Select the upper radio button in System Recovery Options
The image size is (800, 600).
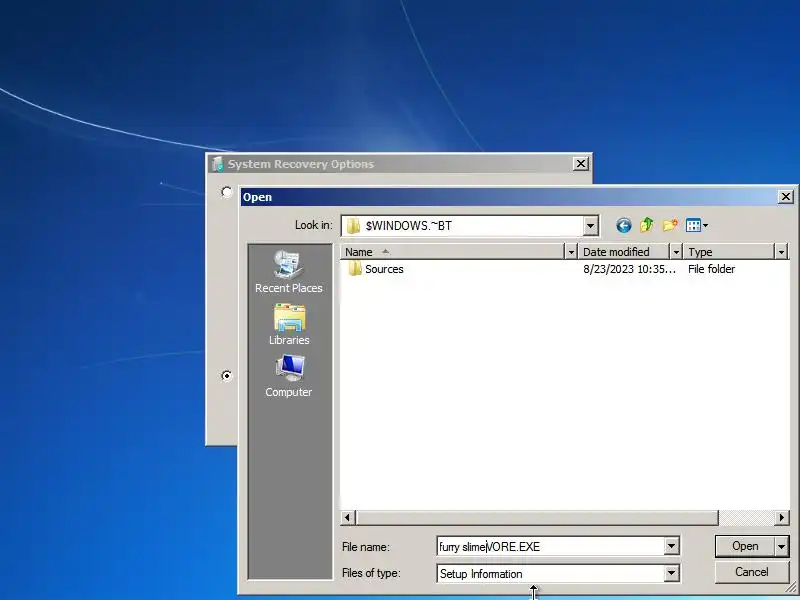click(x=227, y=192)
